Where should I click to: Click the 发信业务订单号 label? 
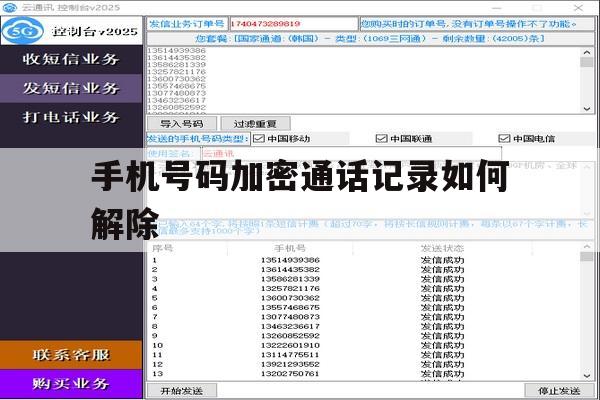(187, 24)
